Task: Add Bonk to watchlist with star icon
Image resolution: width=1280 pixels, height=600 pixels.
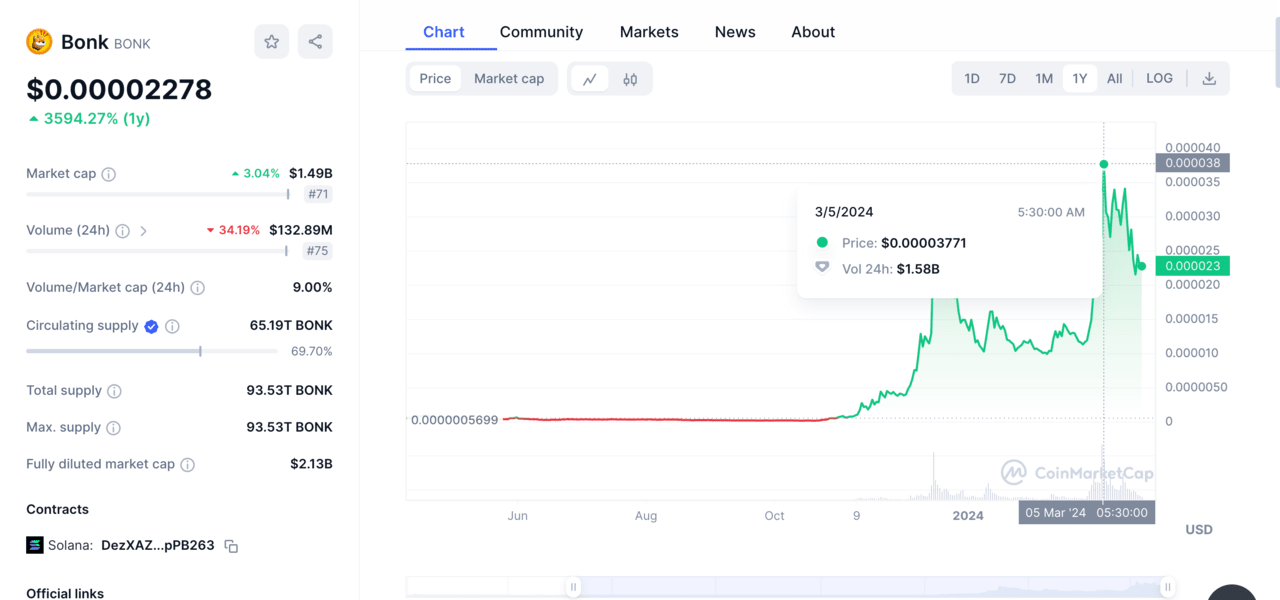Action: [271, 42]
